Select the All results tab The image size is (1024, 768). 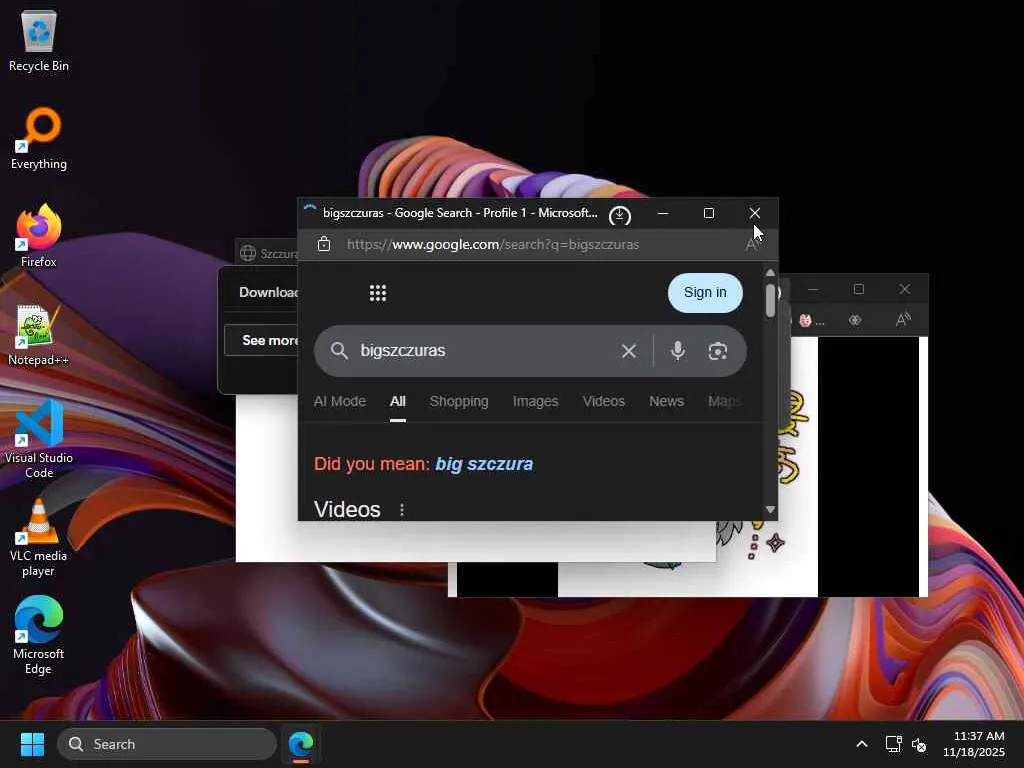pyautogui.click(x=398, y=401)
